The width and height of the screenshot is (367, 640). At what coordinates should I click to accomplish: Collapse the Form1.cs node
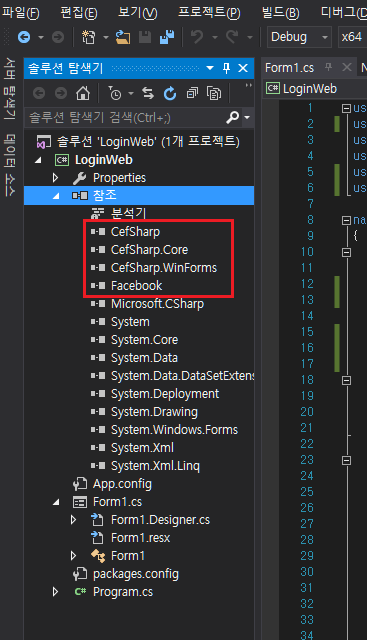[56, 502]
